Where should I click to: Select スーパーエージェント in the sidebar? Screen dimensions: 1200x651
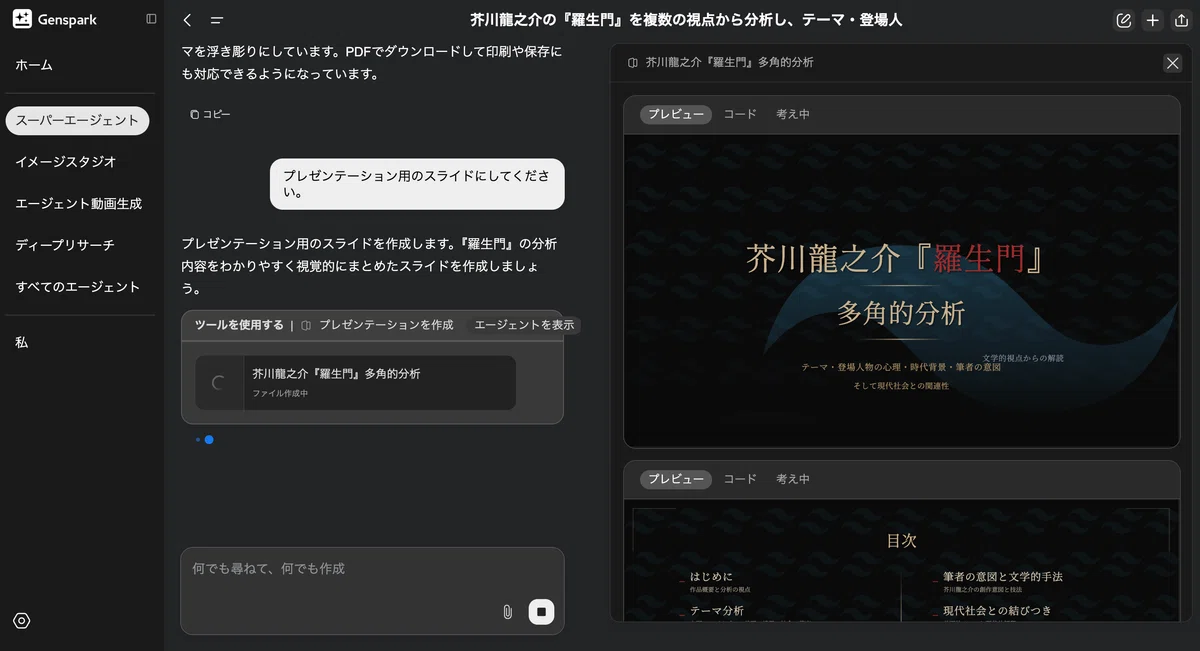[x=77, y=120]
